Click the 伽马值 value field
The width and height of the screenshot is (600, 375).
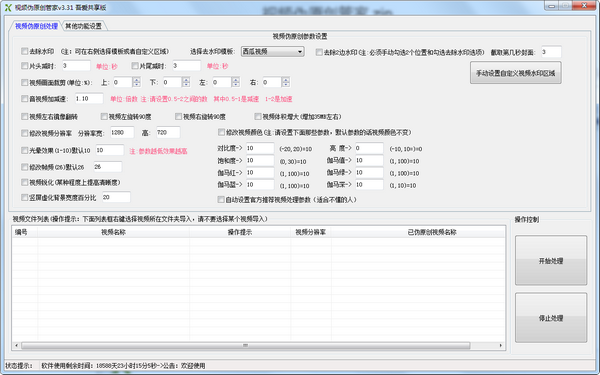(x=369, y=160)
